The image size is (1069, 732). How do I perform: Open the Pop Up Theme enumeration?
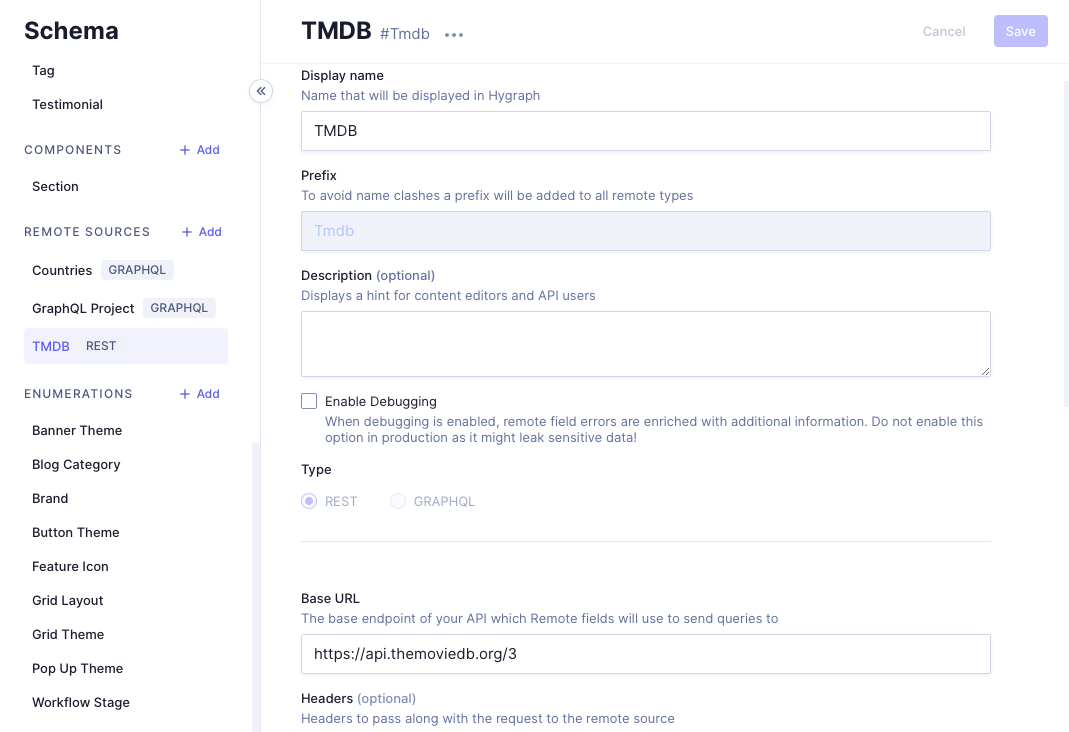[x=78, y=669]
